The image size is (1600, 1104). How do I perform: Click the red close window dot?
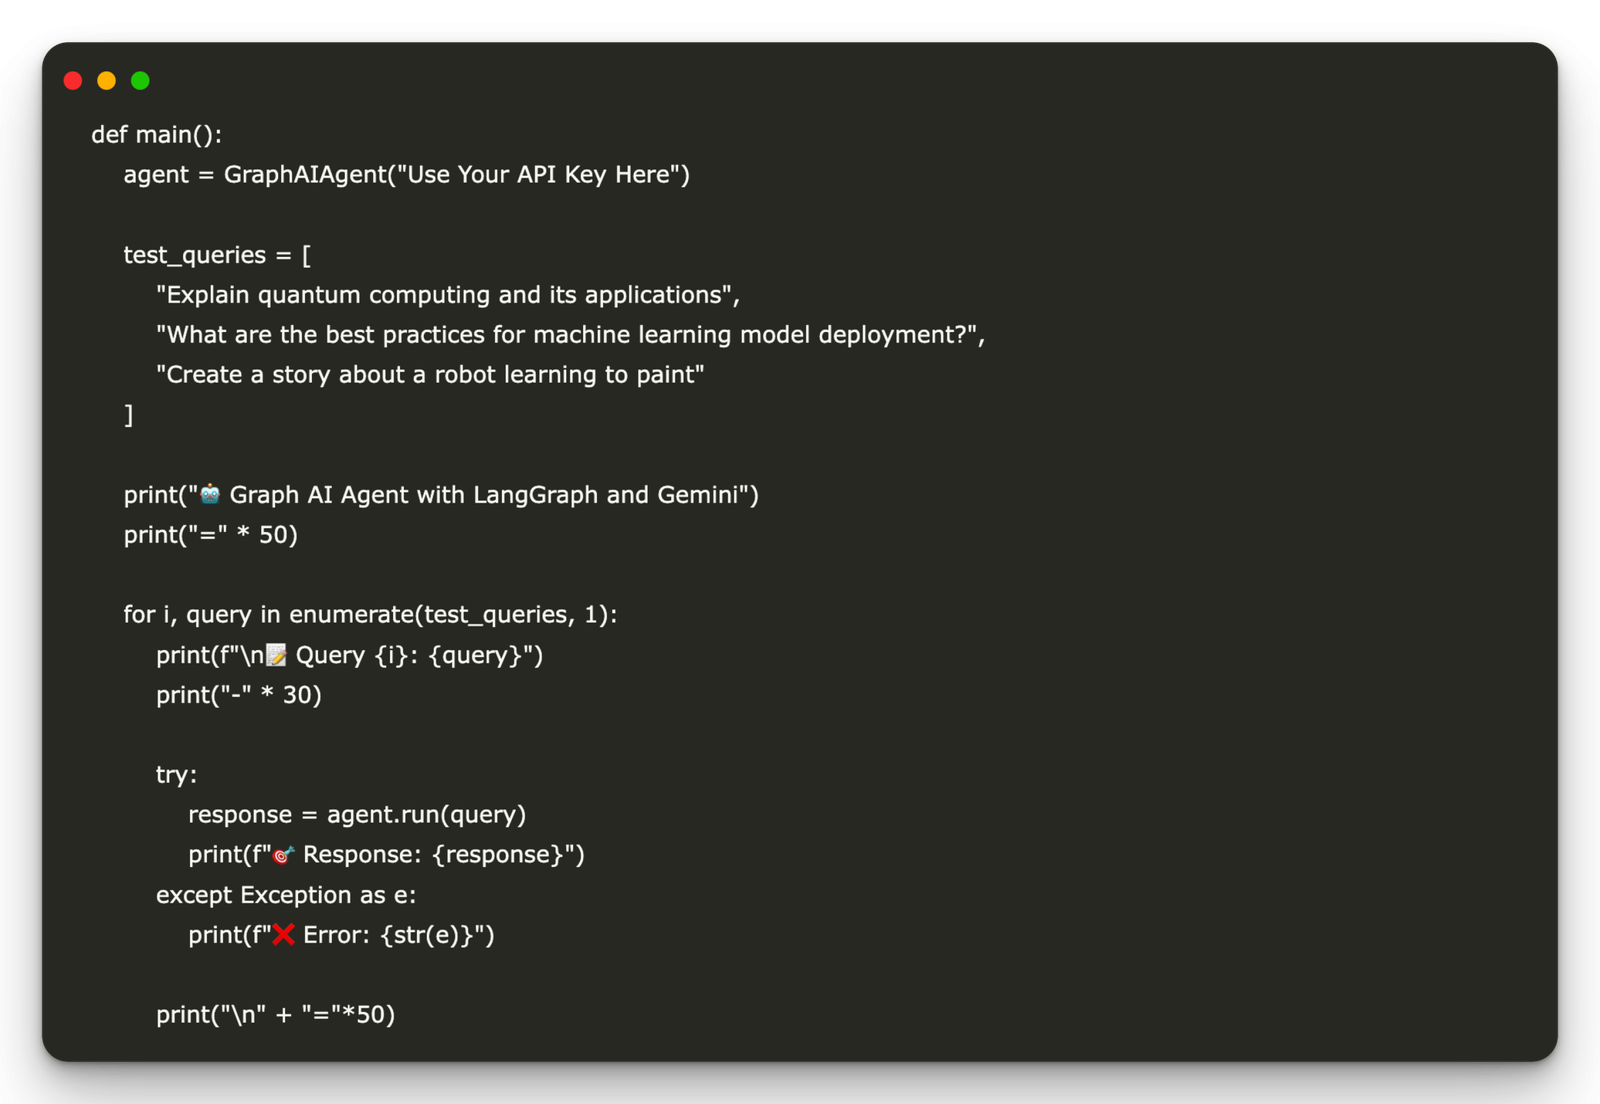(73, 81)
